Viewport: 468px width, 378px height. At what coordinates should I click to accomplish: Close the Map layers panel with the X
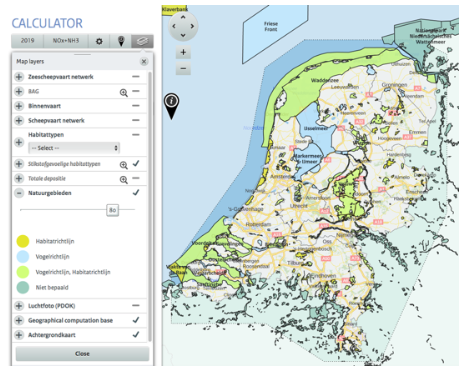144,62
